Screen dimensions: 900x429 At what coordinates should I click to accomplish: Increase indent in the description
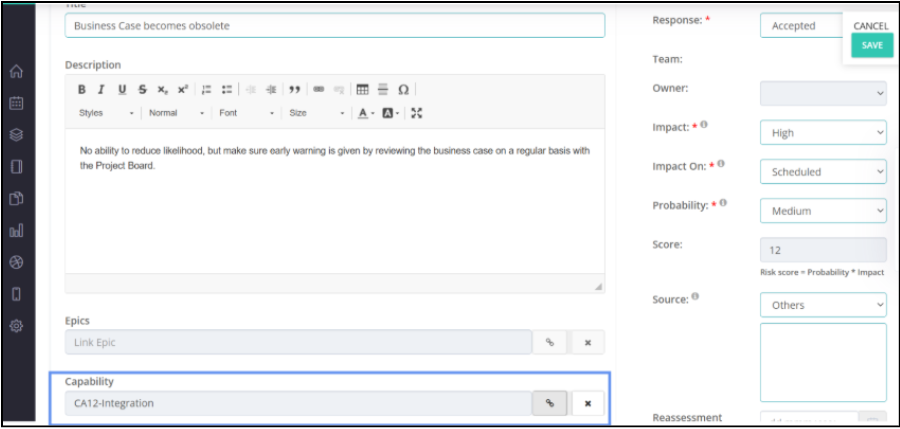tap(271, 90)
